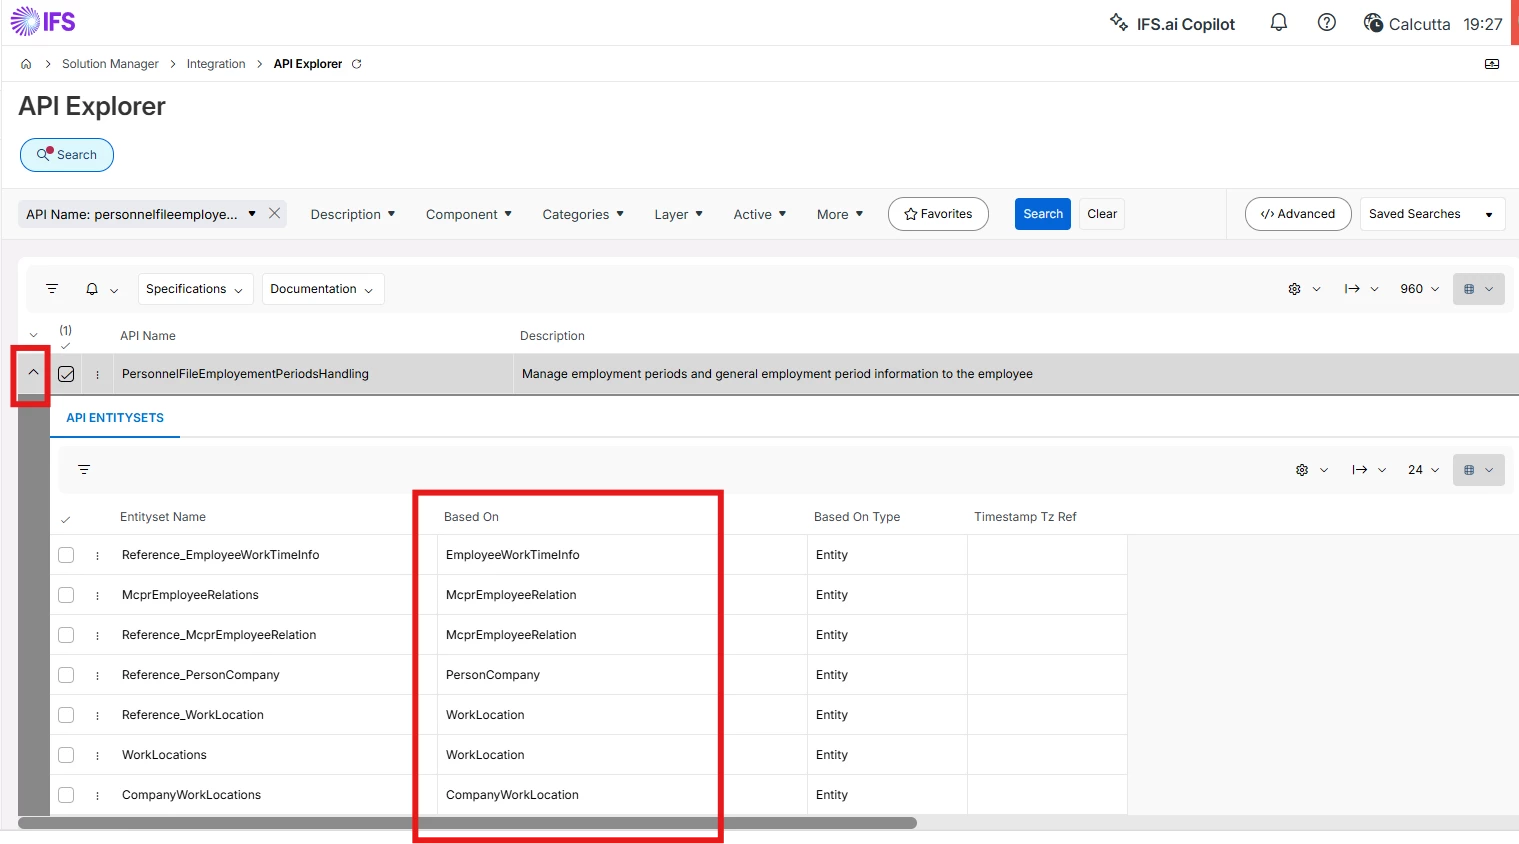Click the IFS logo

click(43, 22)
